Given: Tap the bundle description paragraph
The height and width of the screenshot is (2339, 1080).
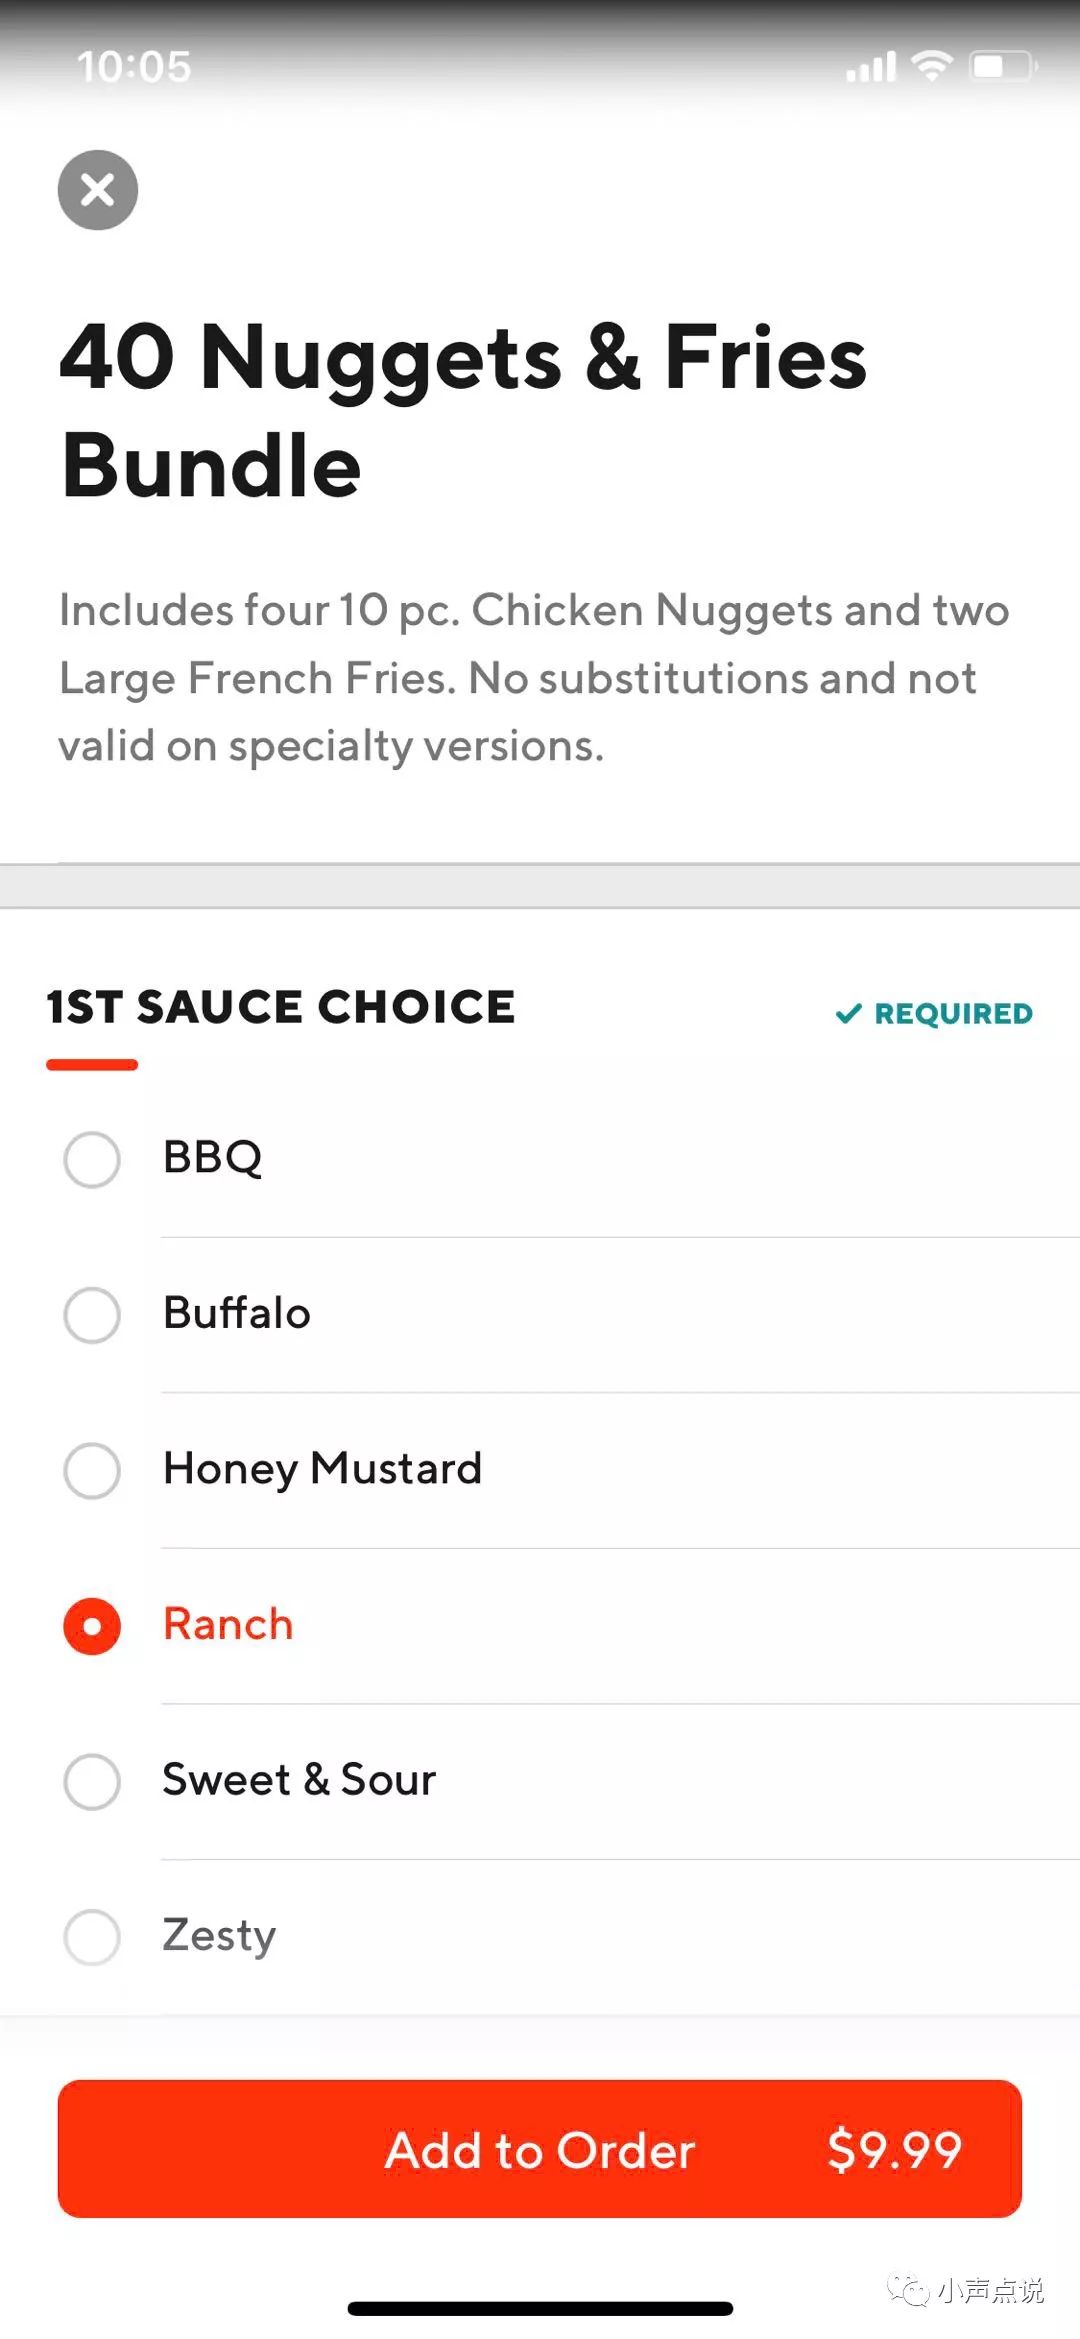Looking at the screenshot, I should pos(534,678).
